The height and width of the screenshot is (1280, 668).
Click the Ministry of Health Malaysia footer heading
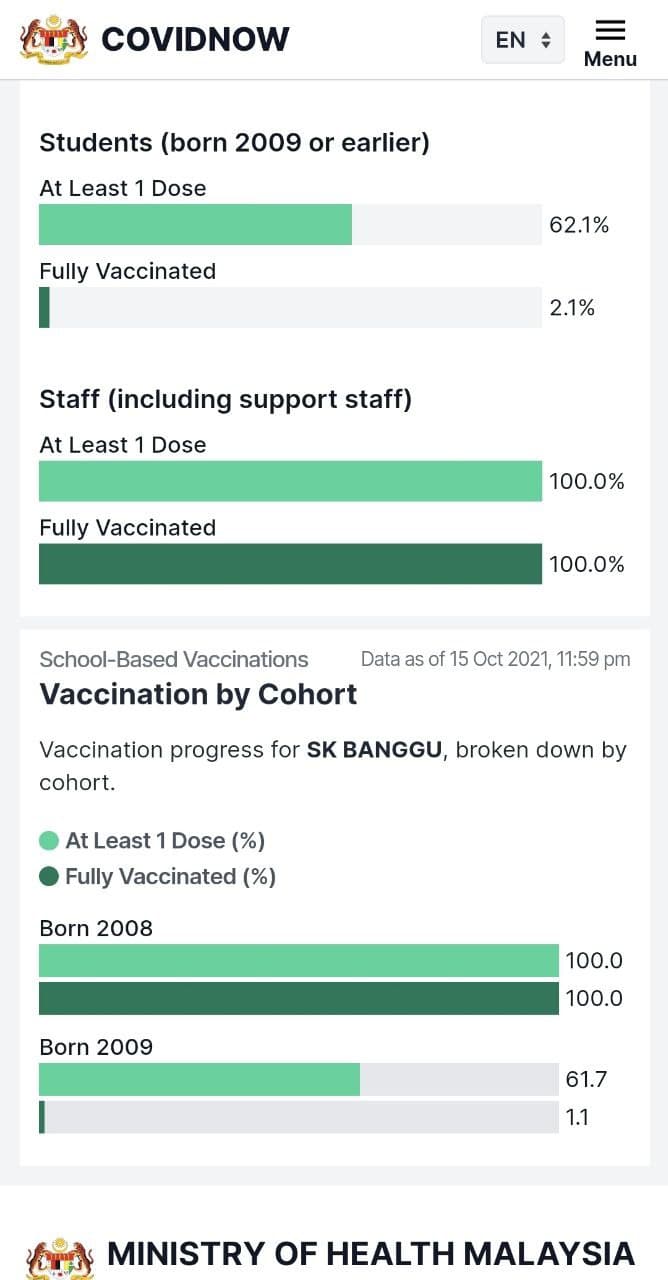pyautogui.click(x=370, y=1254)
